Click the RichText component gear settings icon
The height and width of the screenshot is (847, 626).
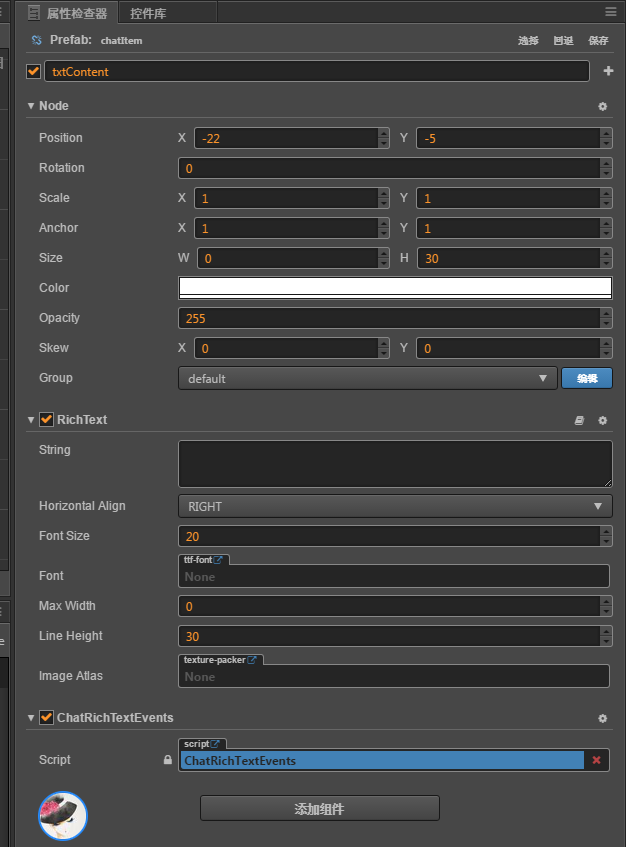click(602, 421)
